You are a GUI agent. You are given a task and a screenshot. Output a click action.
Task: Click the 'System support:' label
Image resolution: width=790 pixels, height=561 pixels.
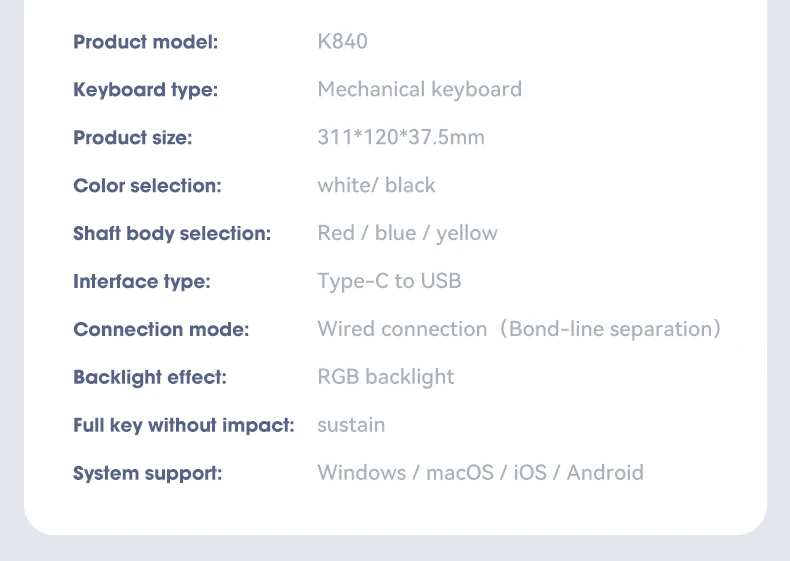pyautogui.click(x=148, y=474)
